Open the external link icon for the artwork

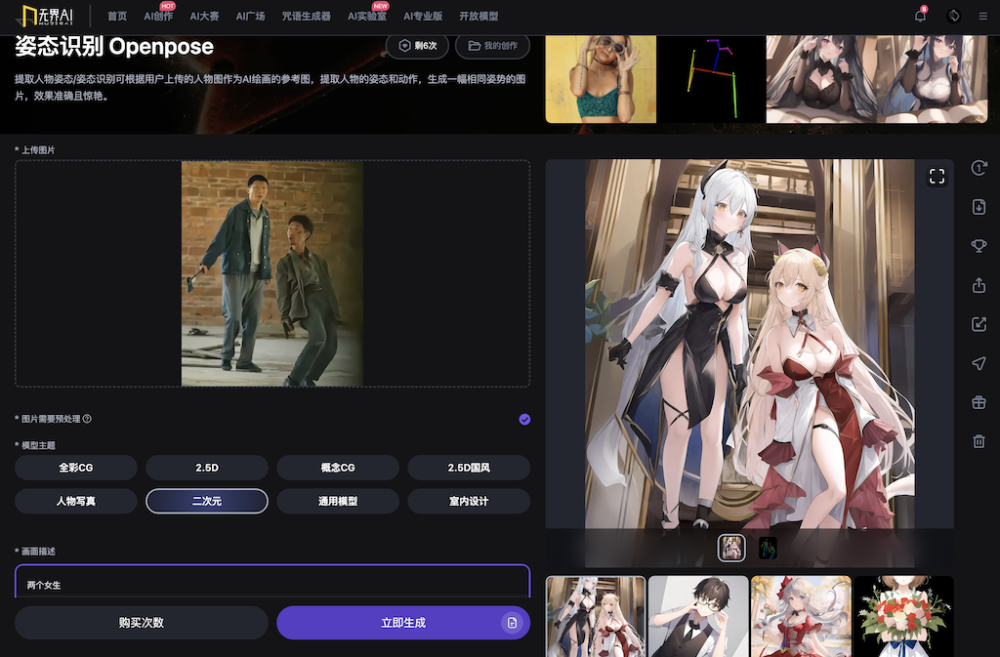(978, 323)
